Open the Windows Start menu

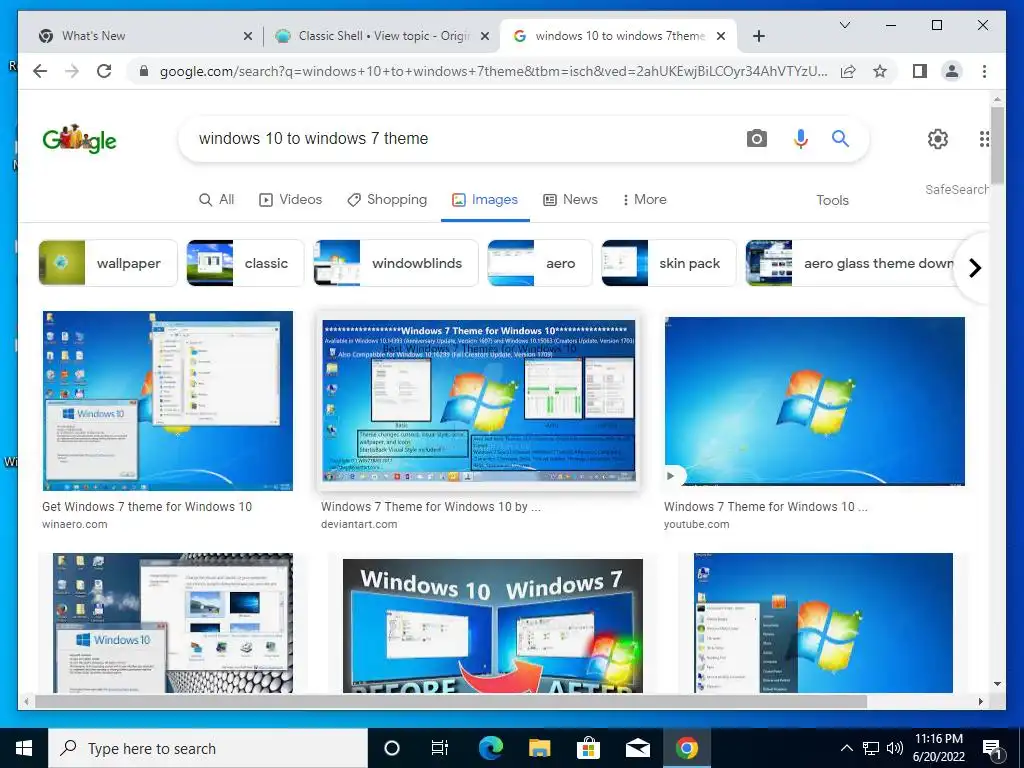[24, 748]
